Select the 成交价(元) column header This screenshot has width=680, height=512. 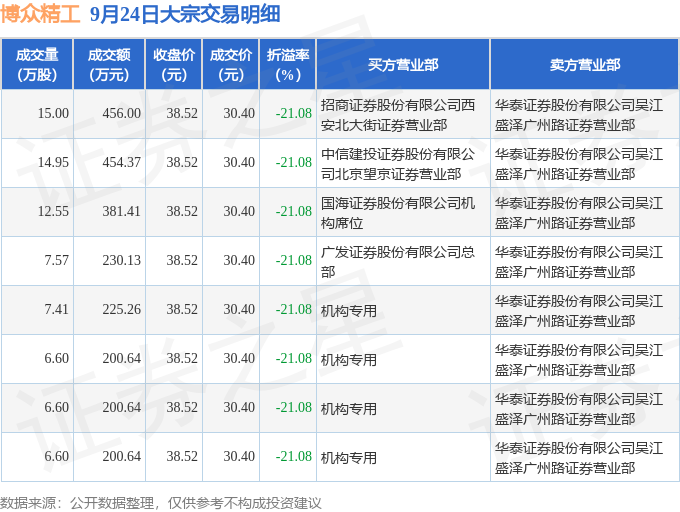click(231, 64)
